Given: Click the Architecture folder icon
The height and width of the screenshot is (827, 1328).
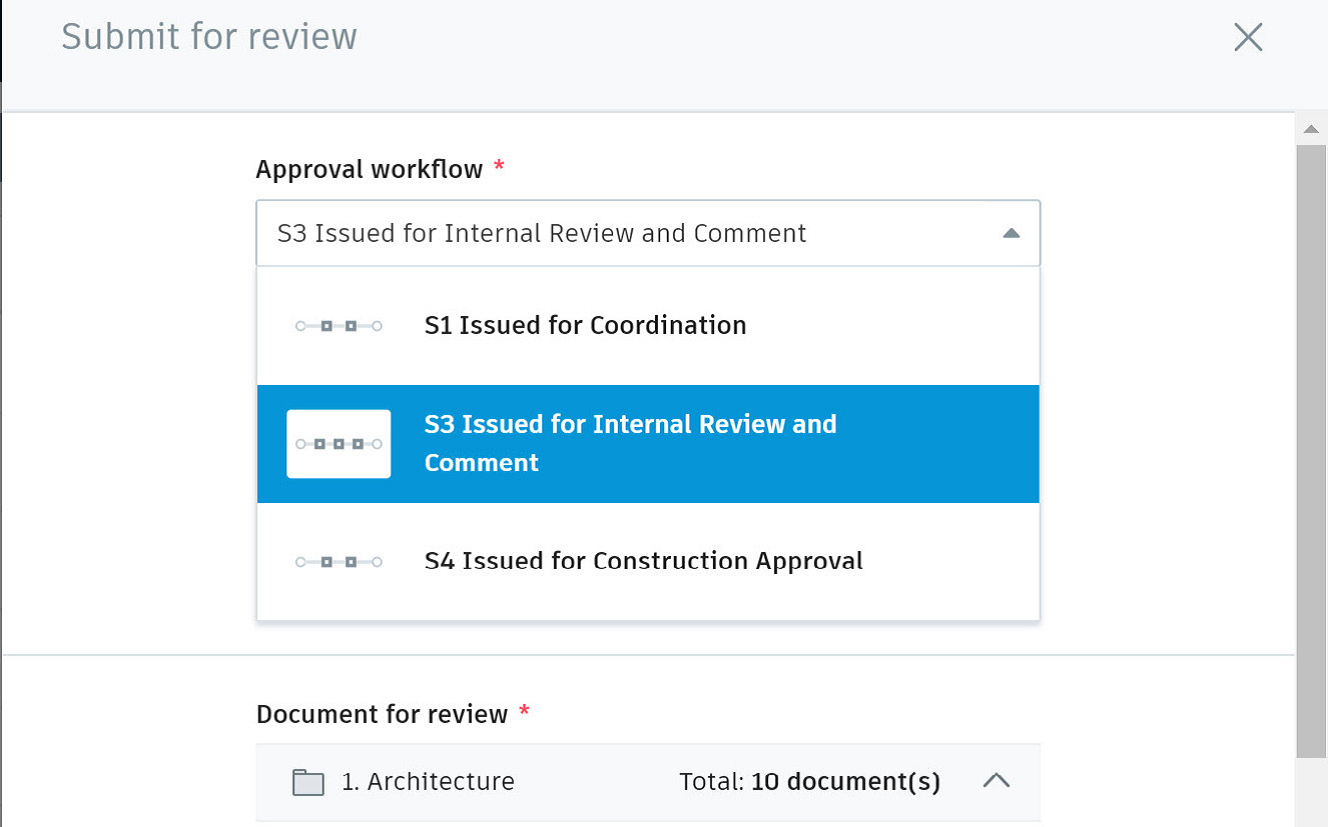Looking at the screenshot, I should (308, 782).
